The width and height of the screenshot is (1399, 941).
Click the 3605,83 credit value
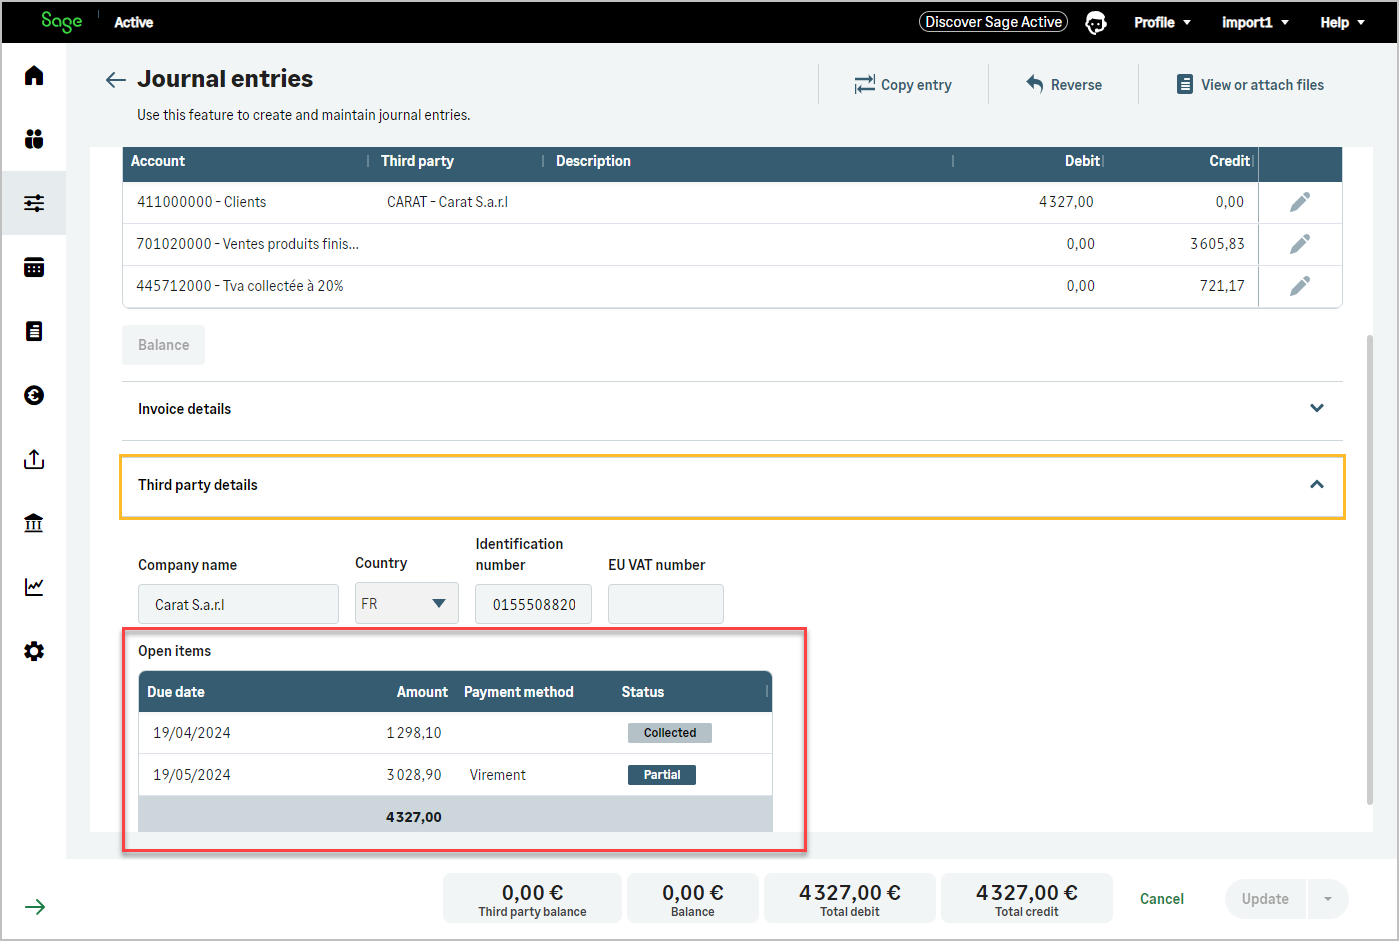(x=1217, y=244)
